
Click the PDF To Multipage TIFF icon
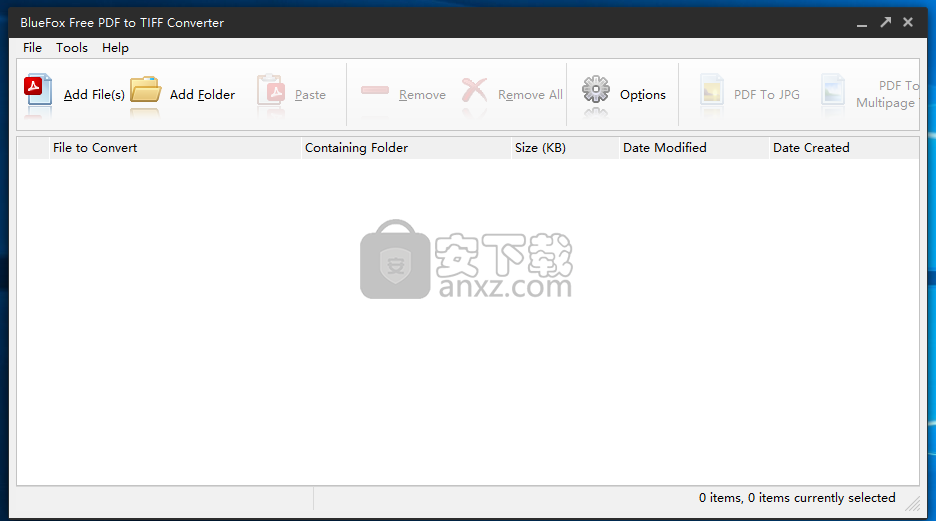point(833,91)
